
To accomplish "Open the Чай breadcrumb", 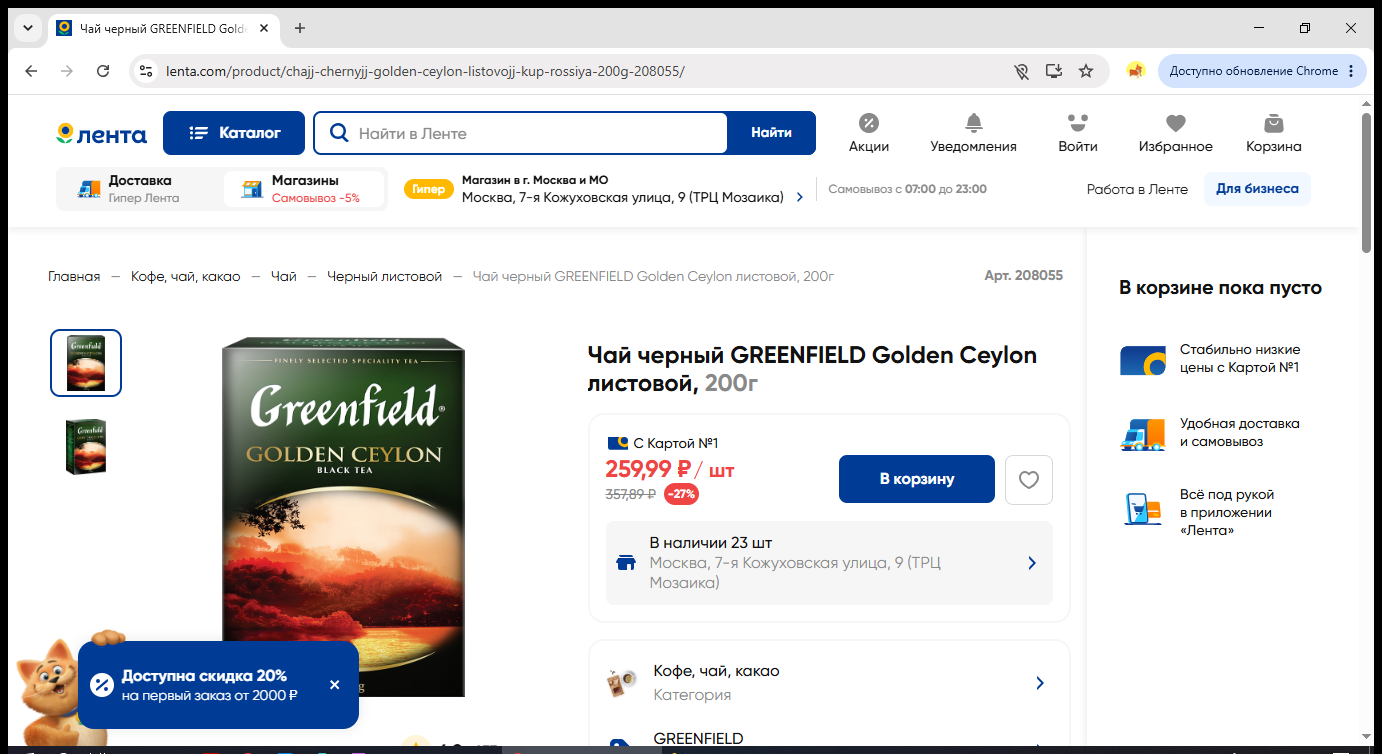I will click(x=284, y=276).
